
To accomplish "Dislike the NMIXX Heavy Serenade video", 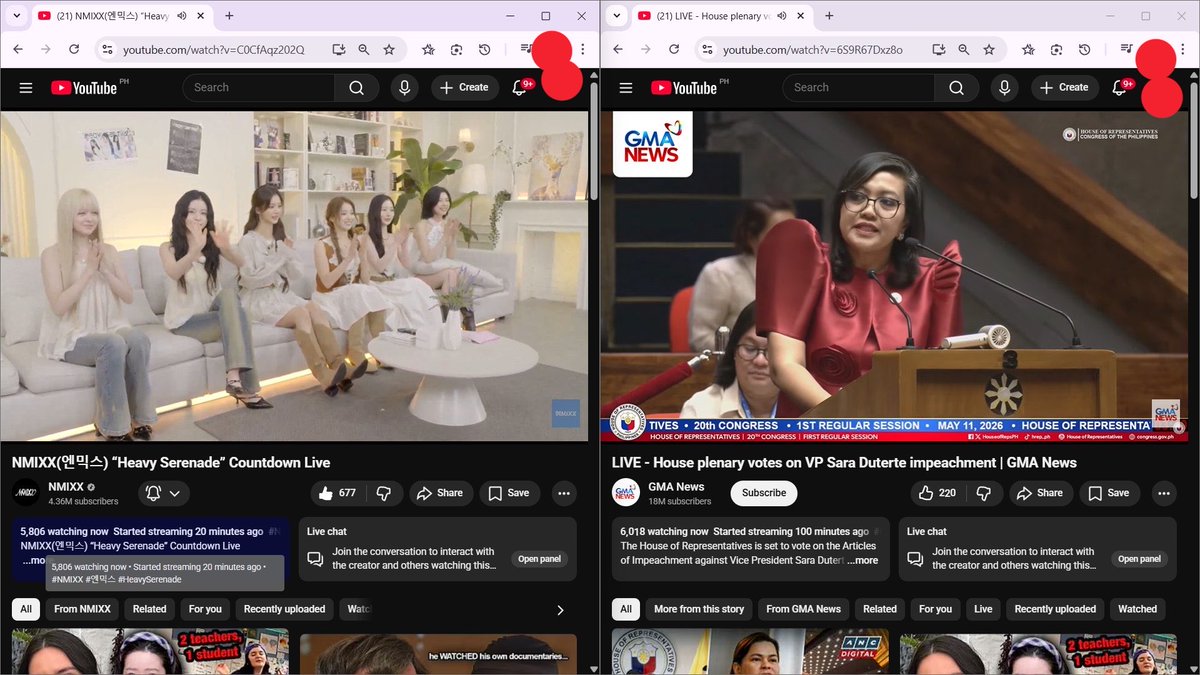I will (x=384, y=493).
